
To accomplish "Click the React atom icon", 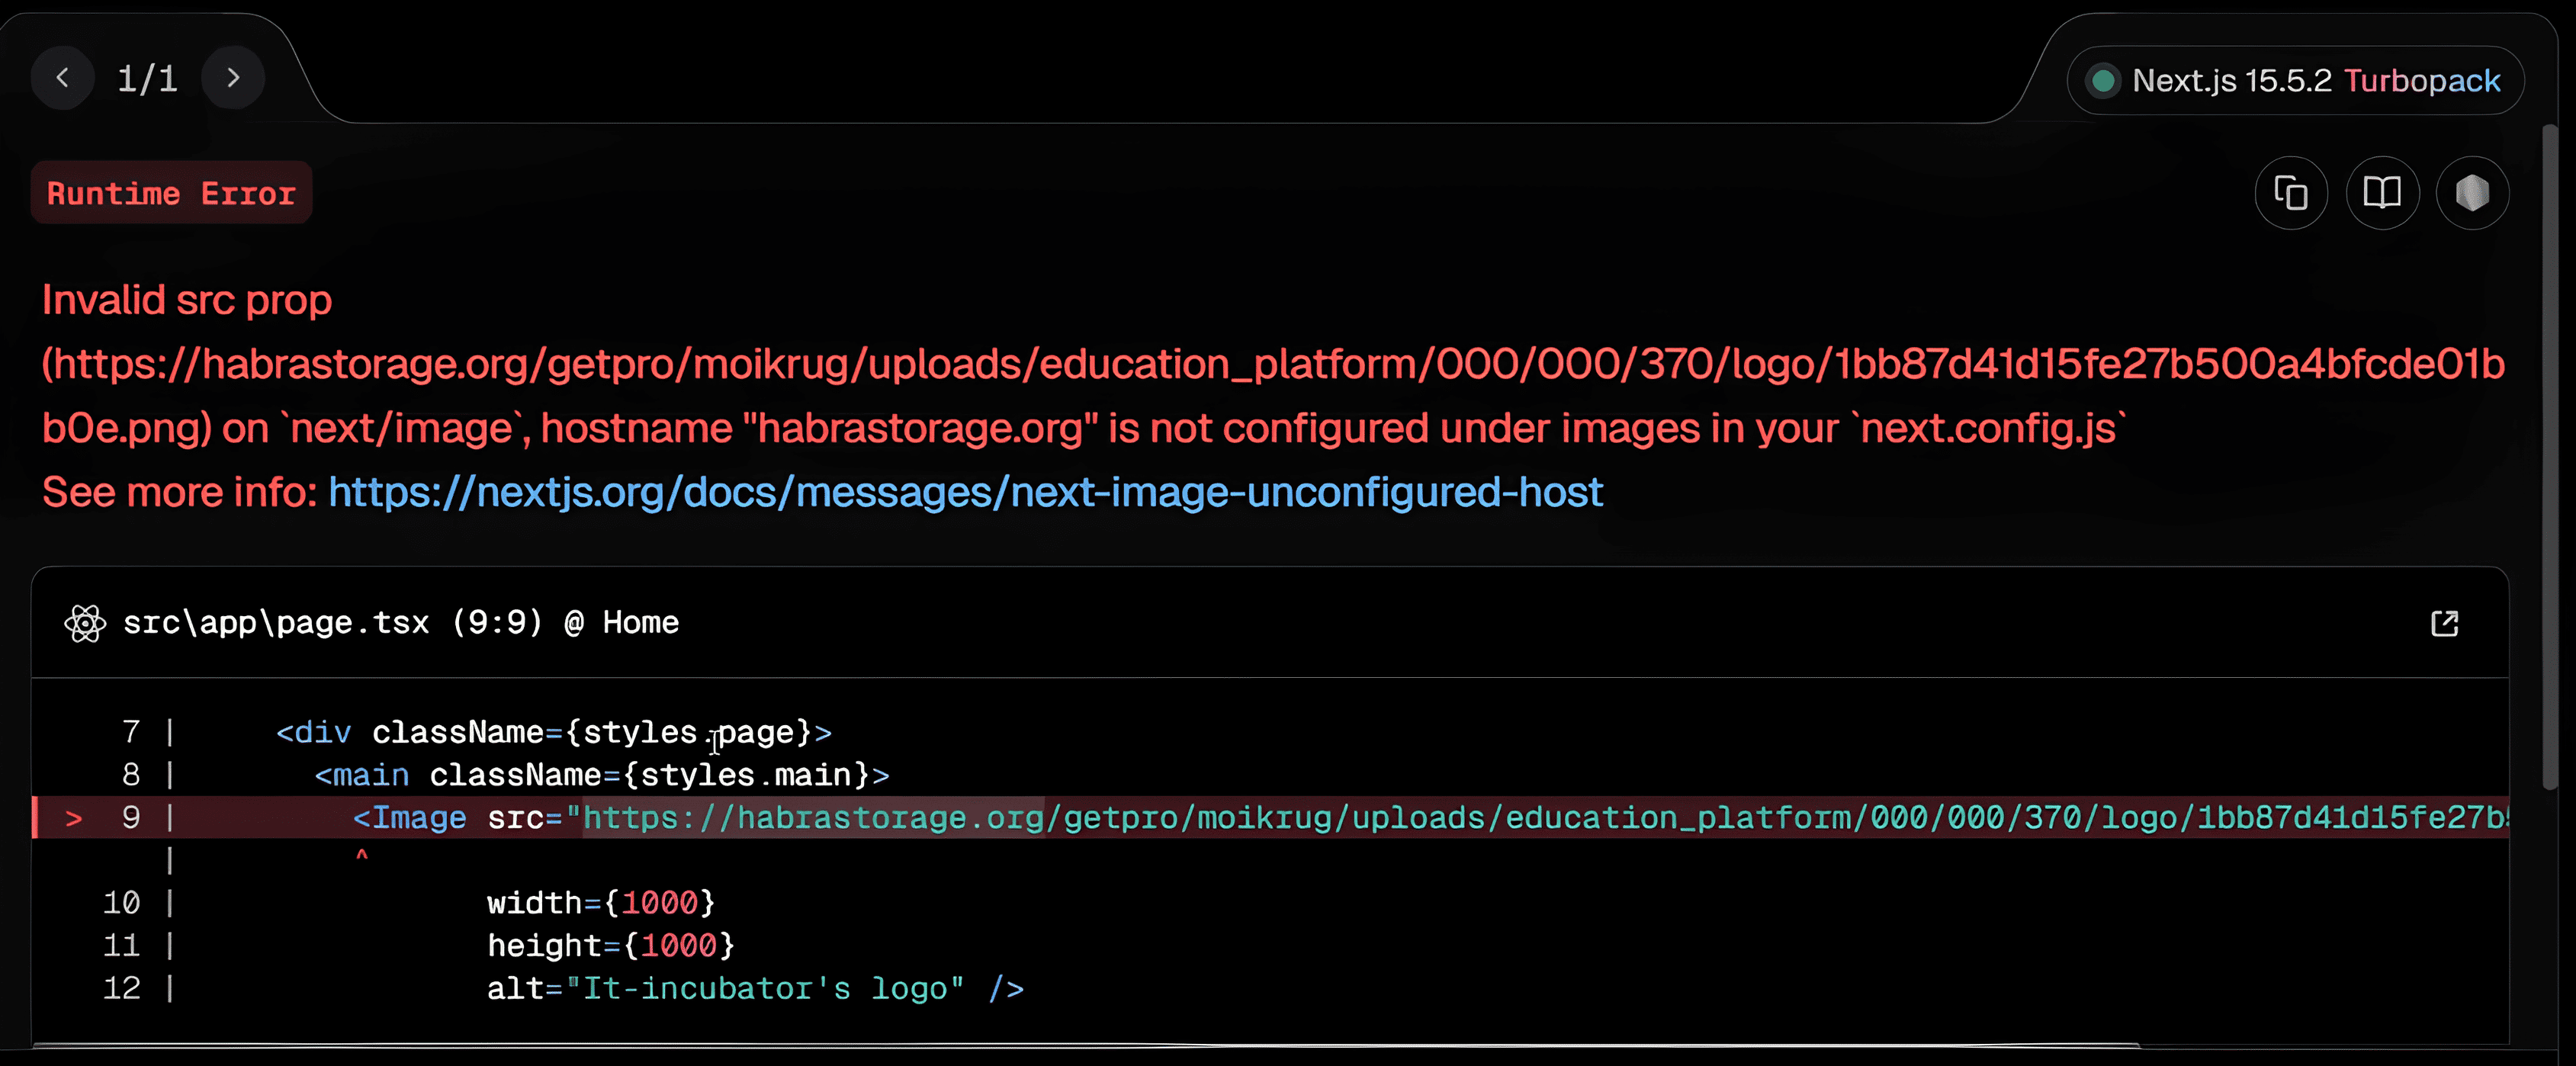I will coord(85,624).
